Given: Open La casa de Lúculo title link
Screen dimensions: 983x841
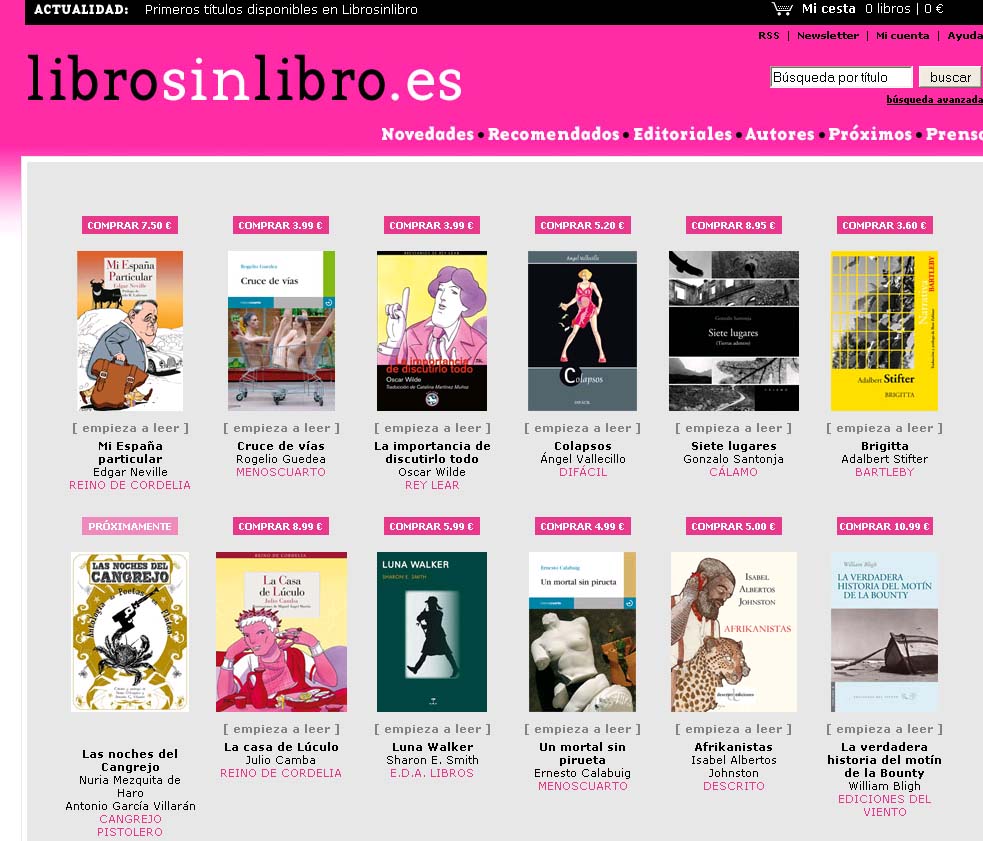Looking at the screenshot, I should coord(281,747).
